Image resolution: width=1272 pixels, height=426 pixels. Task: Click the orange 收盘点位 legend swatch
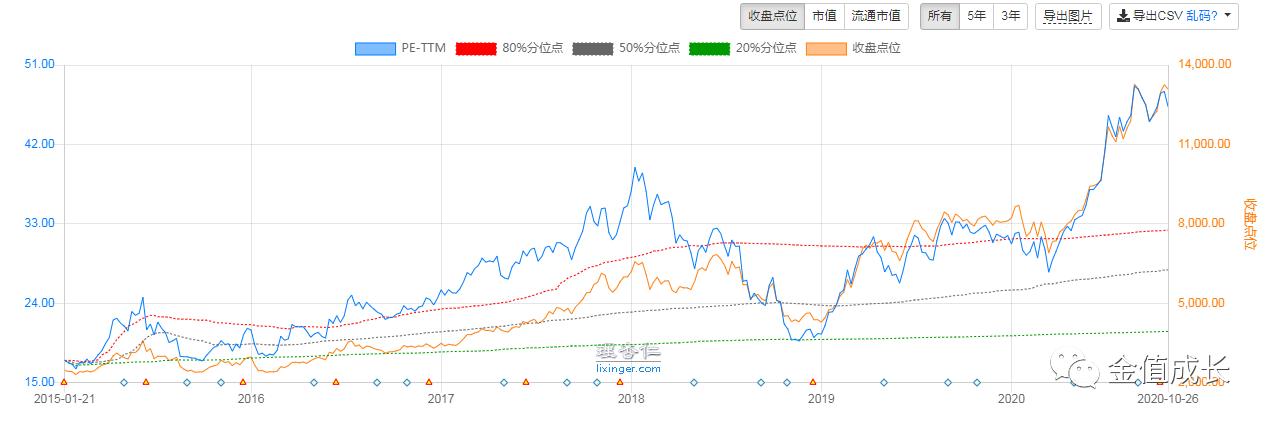point(827,48)
